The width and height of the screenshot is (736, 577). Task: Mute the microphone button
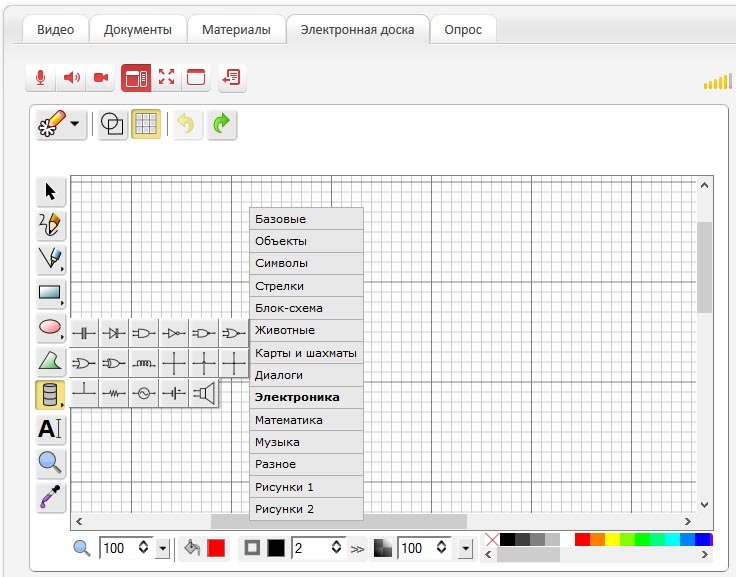pos(41,77)
